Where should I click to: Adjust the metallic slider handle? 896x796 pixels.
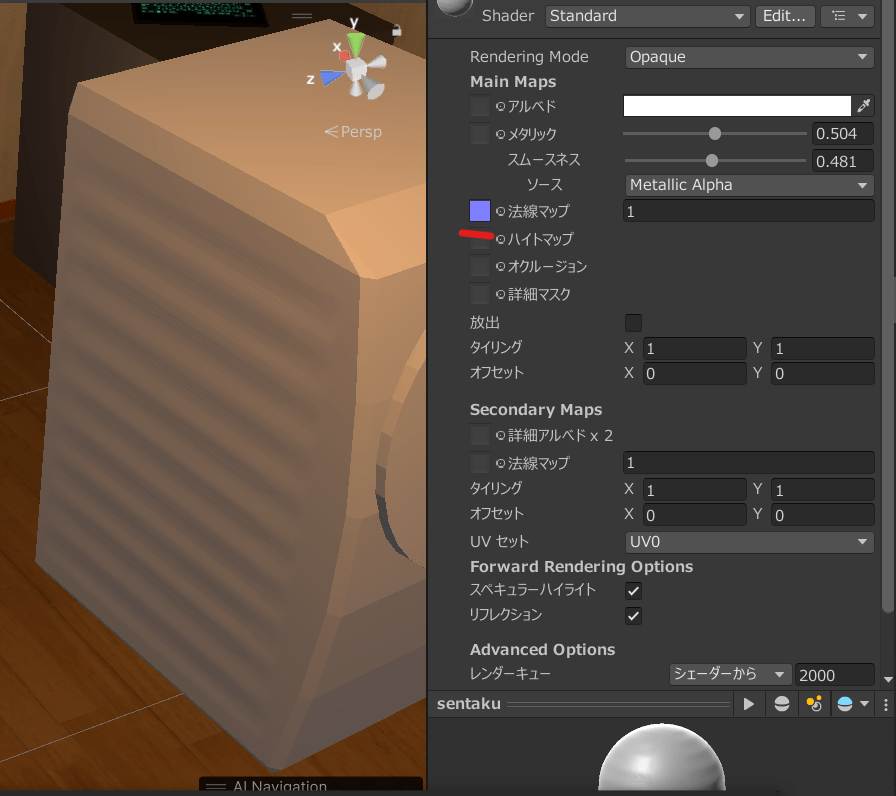pyautogui.click(x=715, y=134)
